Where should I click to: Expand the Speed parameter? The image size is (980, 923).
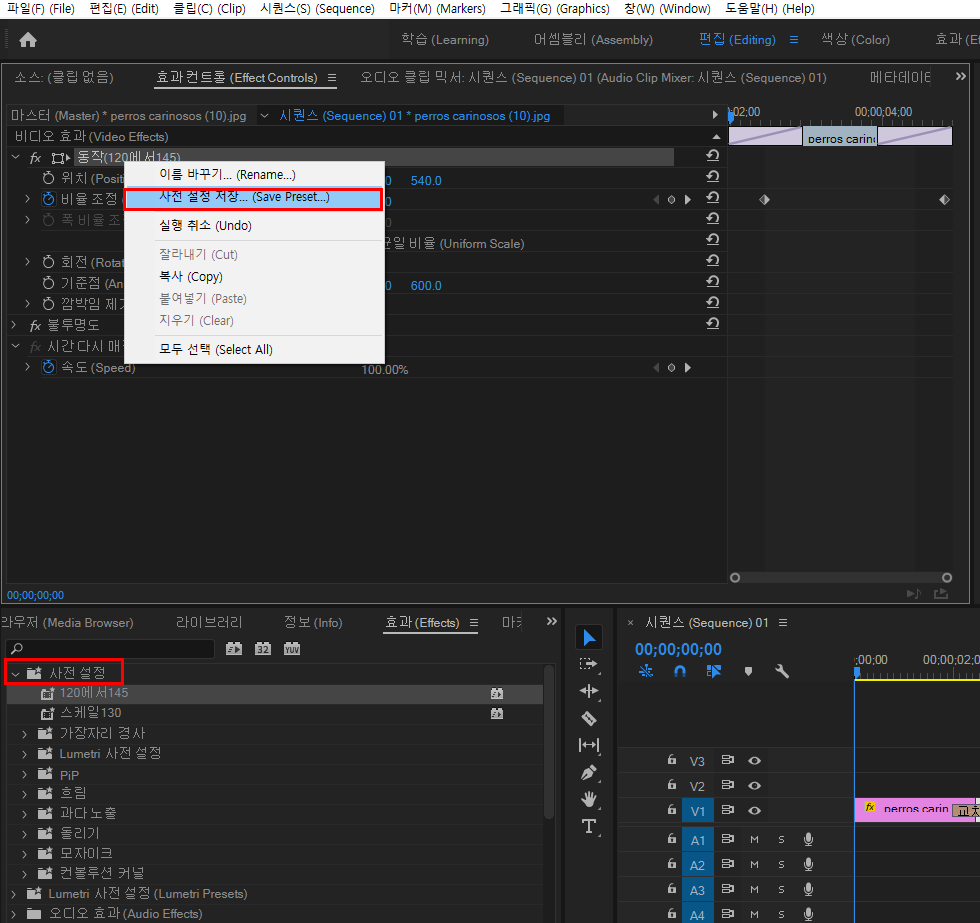click(x=28, y=367)
